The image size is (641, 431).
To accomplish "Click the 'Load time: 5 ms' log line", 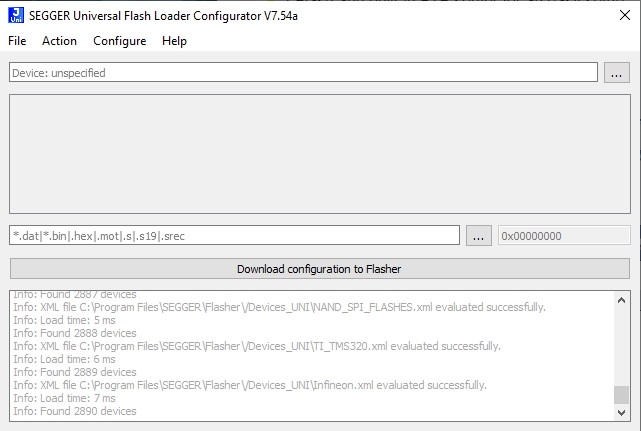I will click(64, 320).
